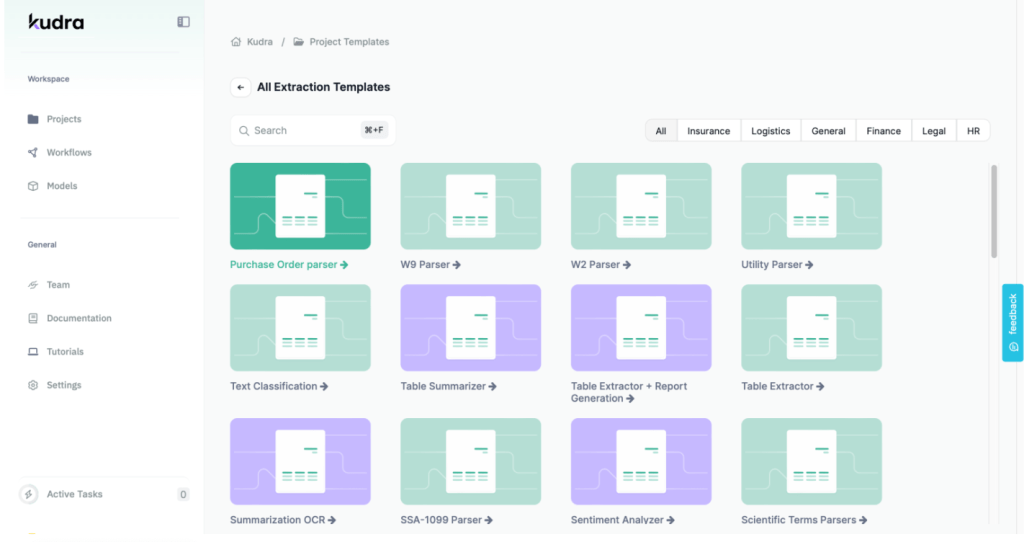This screenshot has height=542, width=1024.
Task: Open W2 Parser template thumbnail
Action: (x=641, y=206)
